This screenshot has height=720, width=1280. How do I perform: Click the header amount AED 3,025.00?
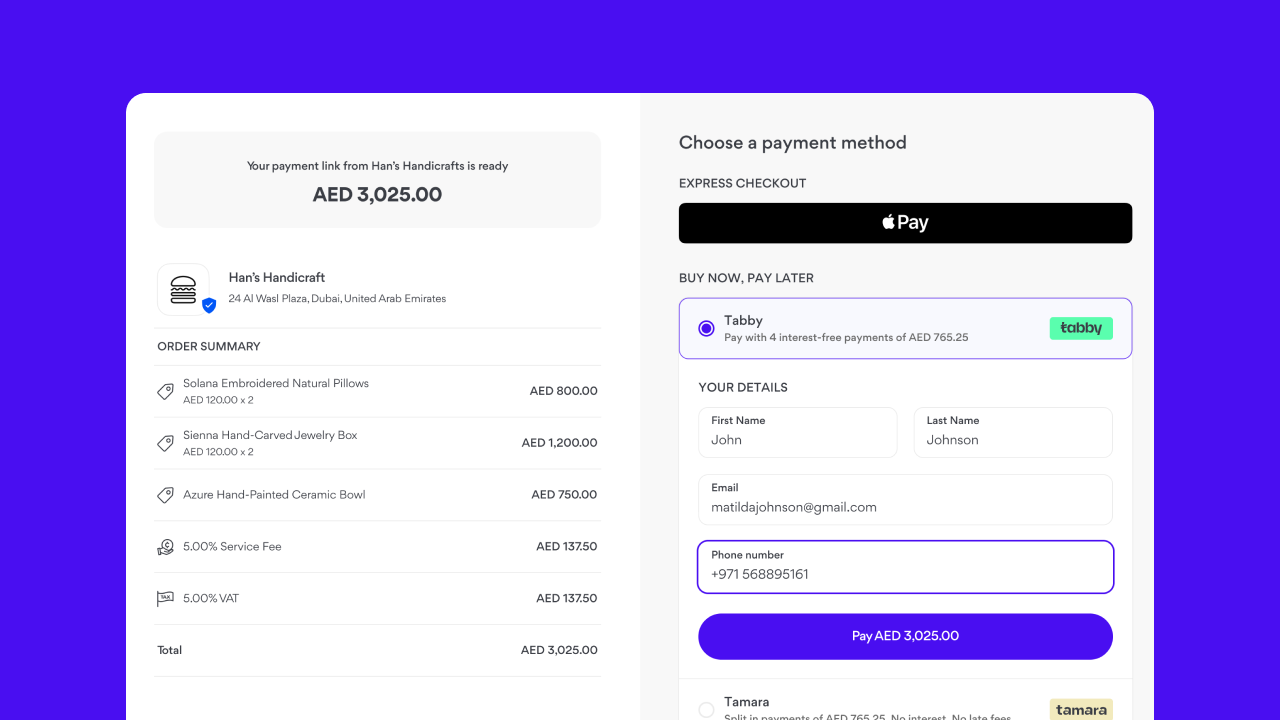point(377,194)
